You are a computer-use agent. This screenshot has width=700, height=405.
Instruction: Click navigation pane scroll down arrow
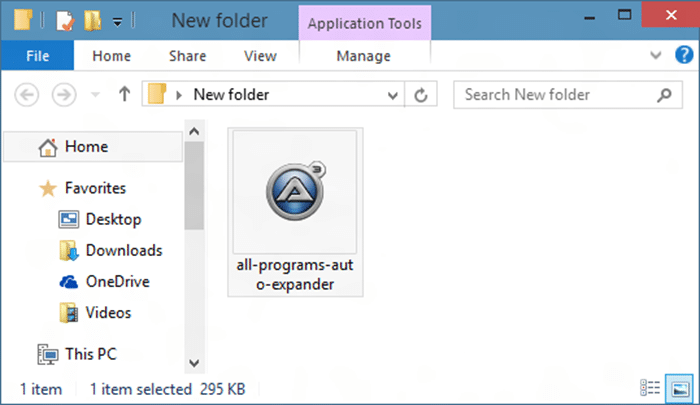(x=194, y=363)
